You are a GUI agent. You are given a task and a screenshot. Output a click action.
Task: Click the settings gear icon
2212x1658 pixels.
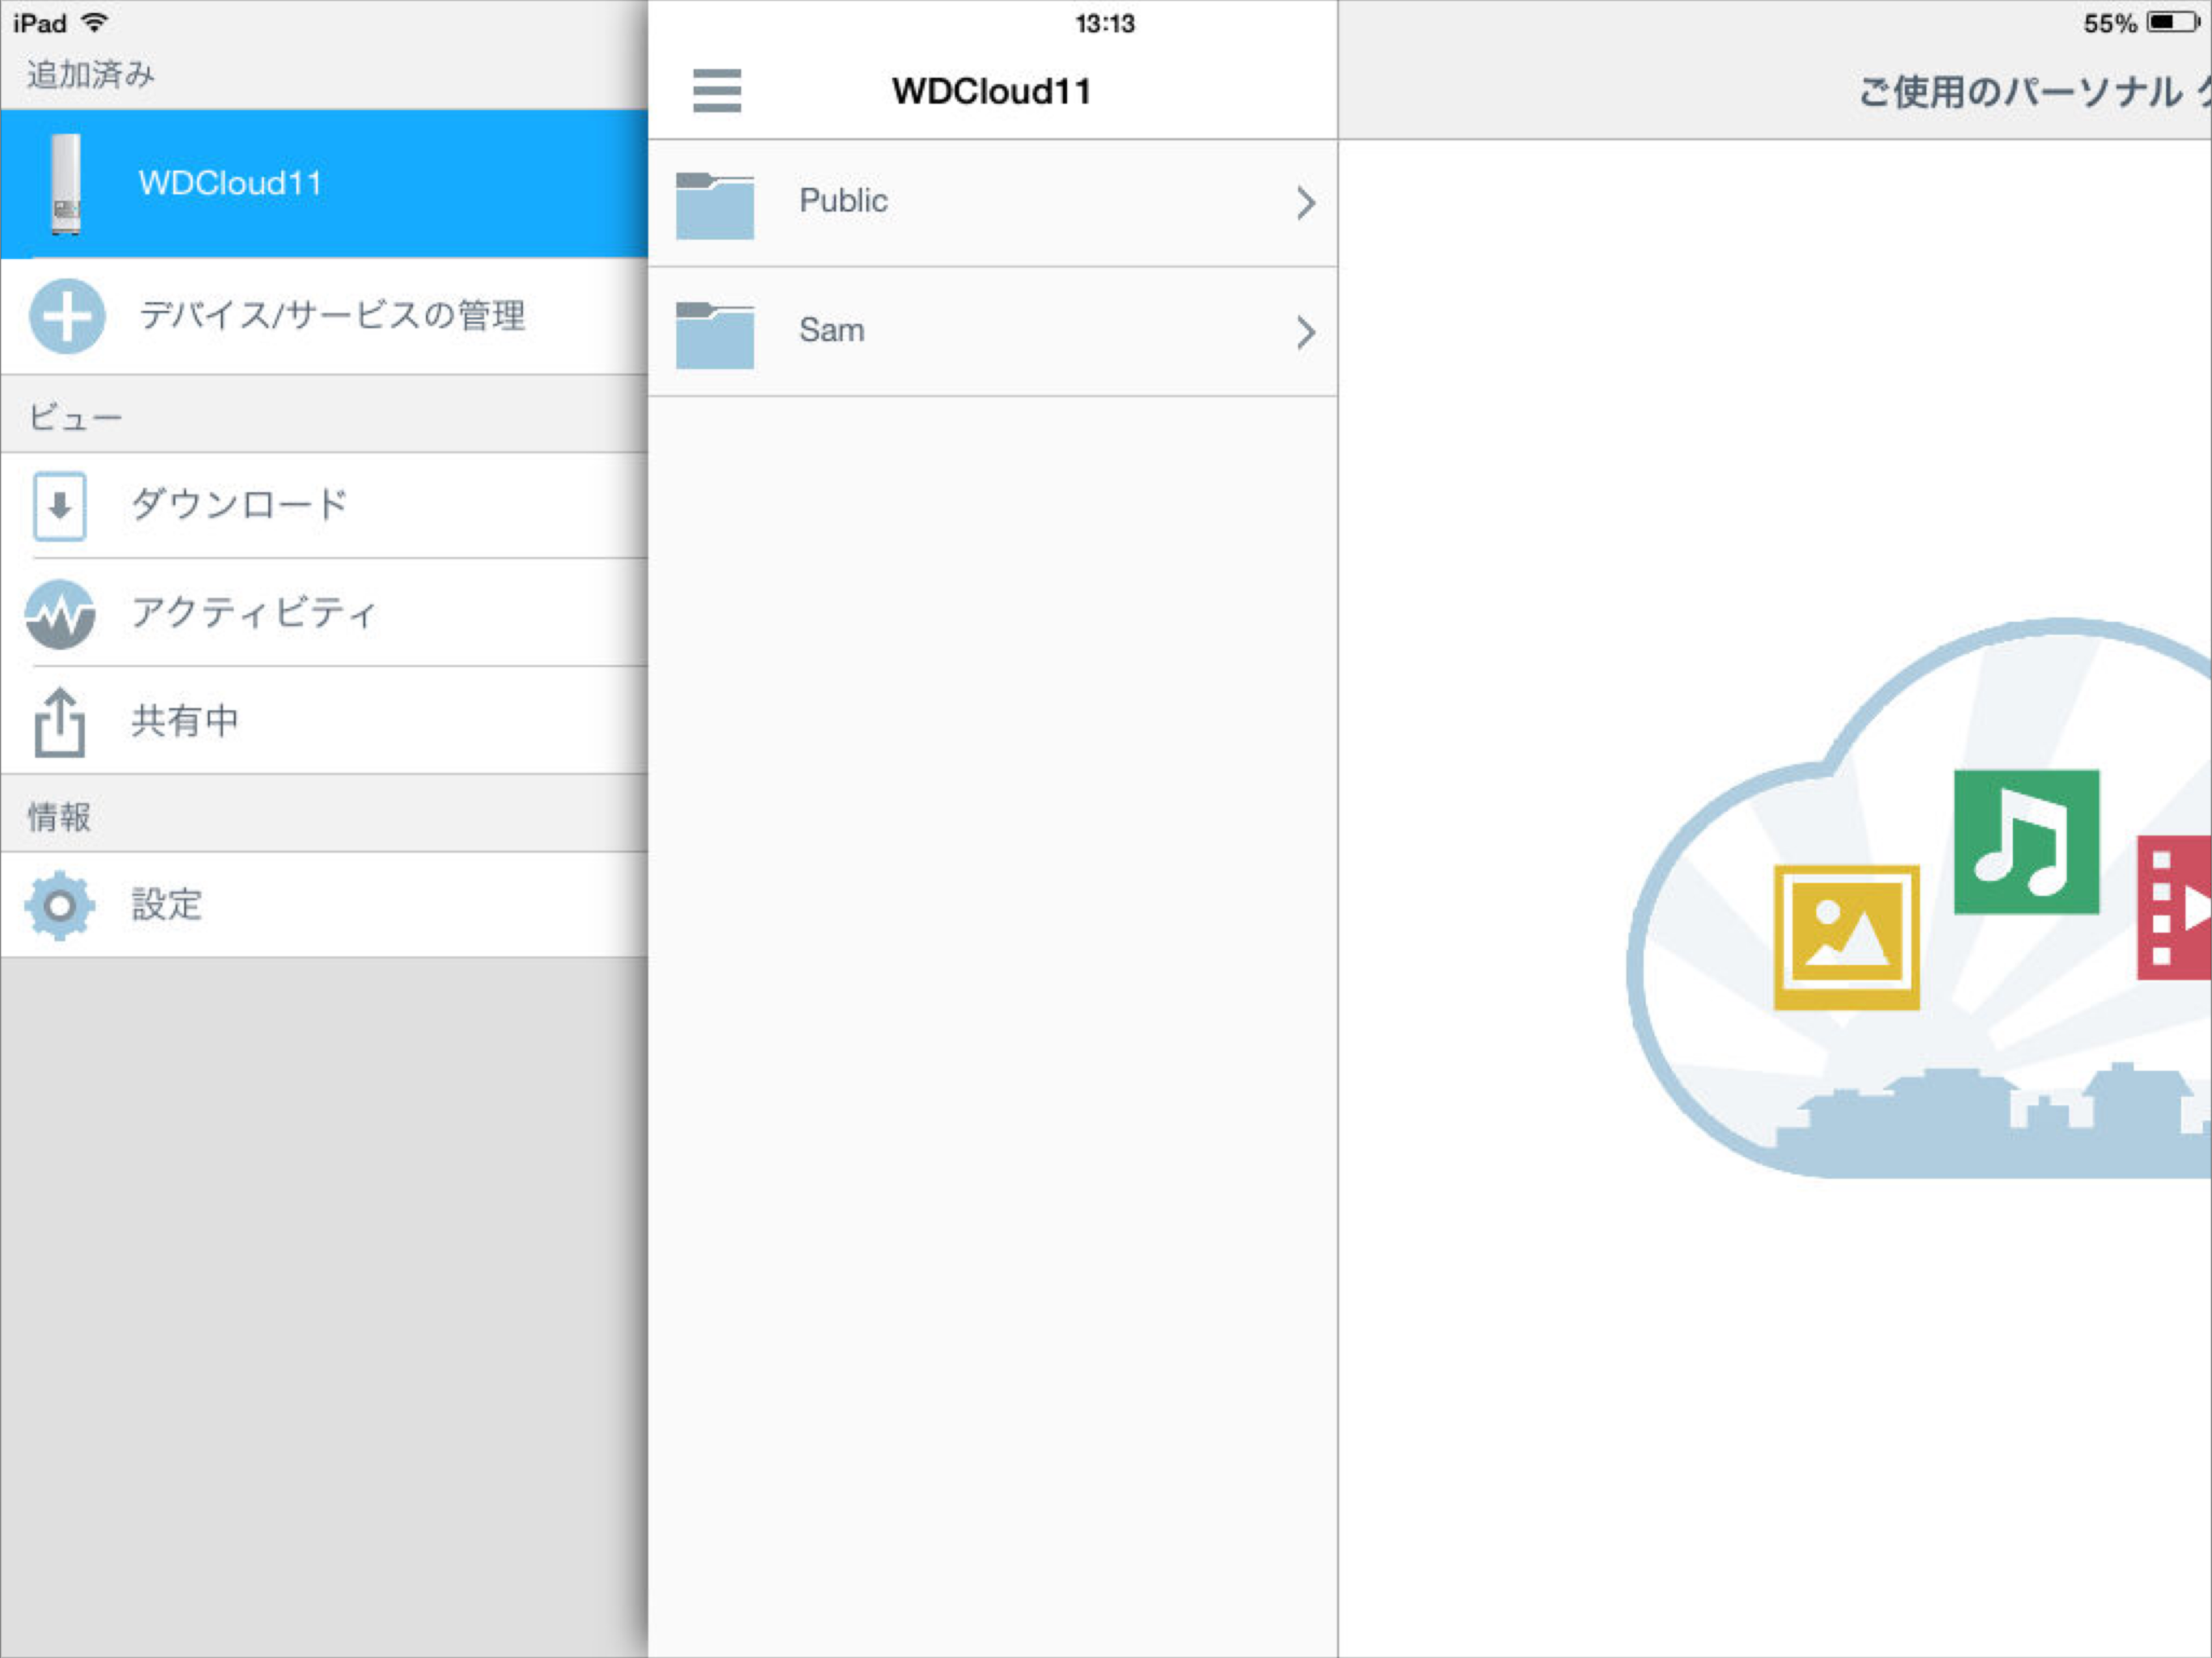click(60, 906)
